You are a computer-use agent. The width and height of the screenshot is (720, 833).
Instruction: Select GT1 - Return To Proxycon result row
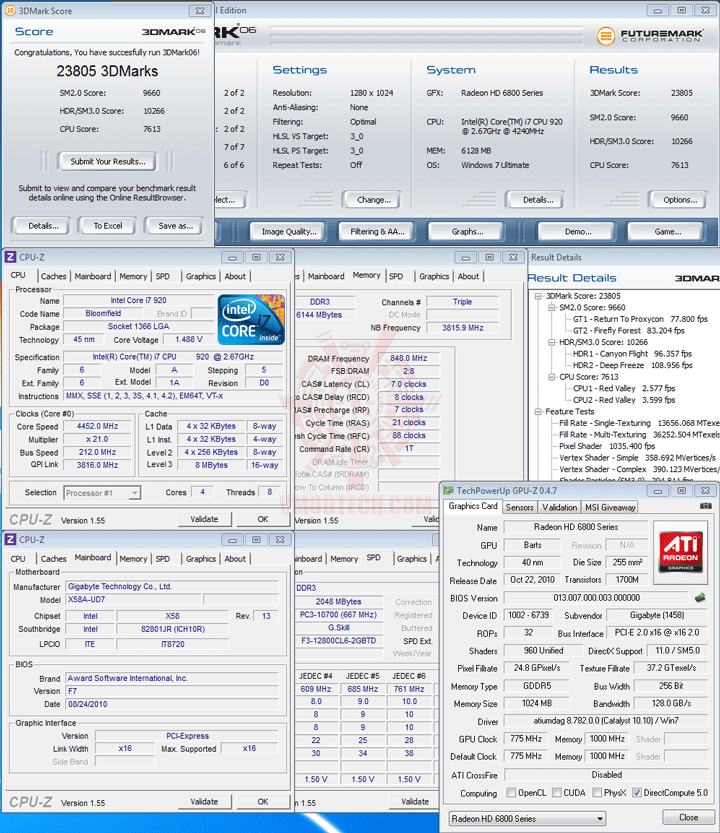tap(640, 319)
